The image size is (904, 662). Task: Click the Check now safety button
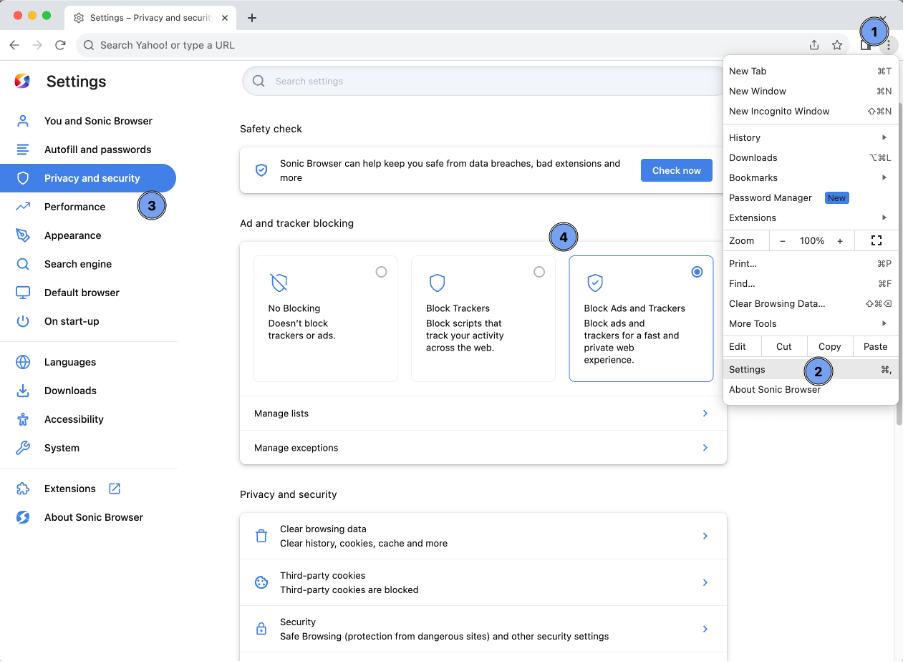676,170
